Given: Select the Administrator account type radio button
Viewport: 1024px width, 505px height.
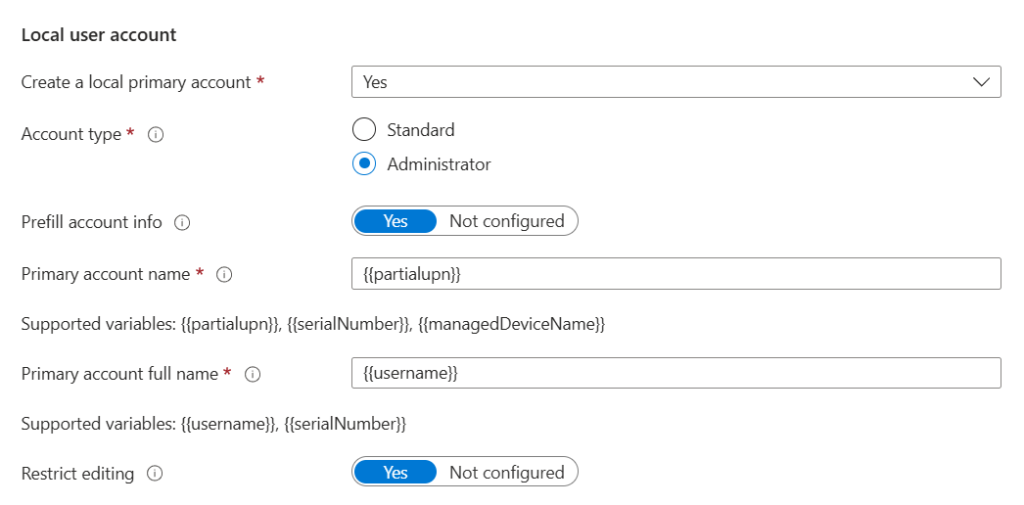Looking at the screenshot, I should pyautogui.click(x=364, y=164).
